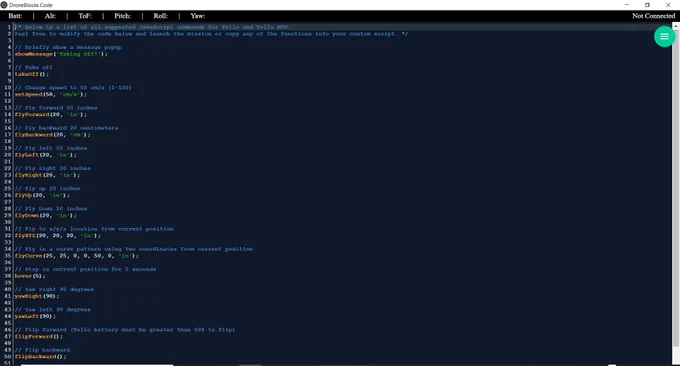The image size is (680, 366).
Task: Click the ToF status label
Action: pos(85,16)
